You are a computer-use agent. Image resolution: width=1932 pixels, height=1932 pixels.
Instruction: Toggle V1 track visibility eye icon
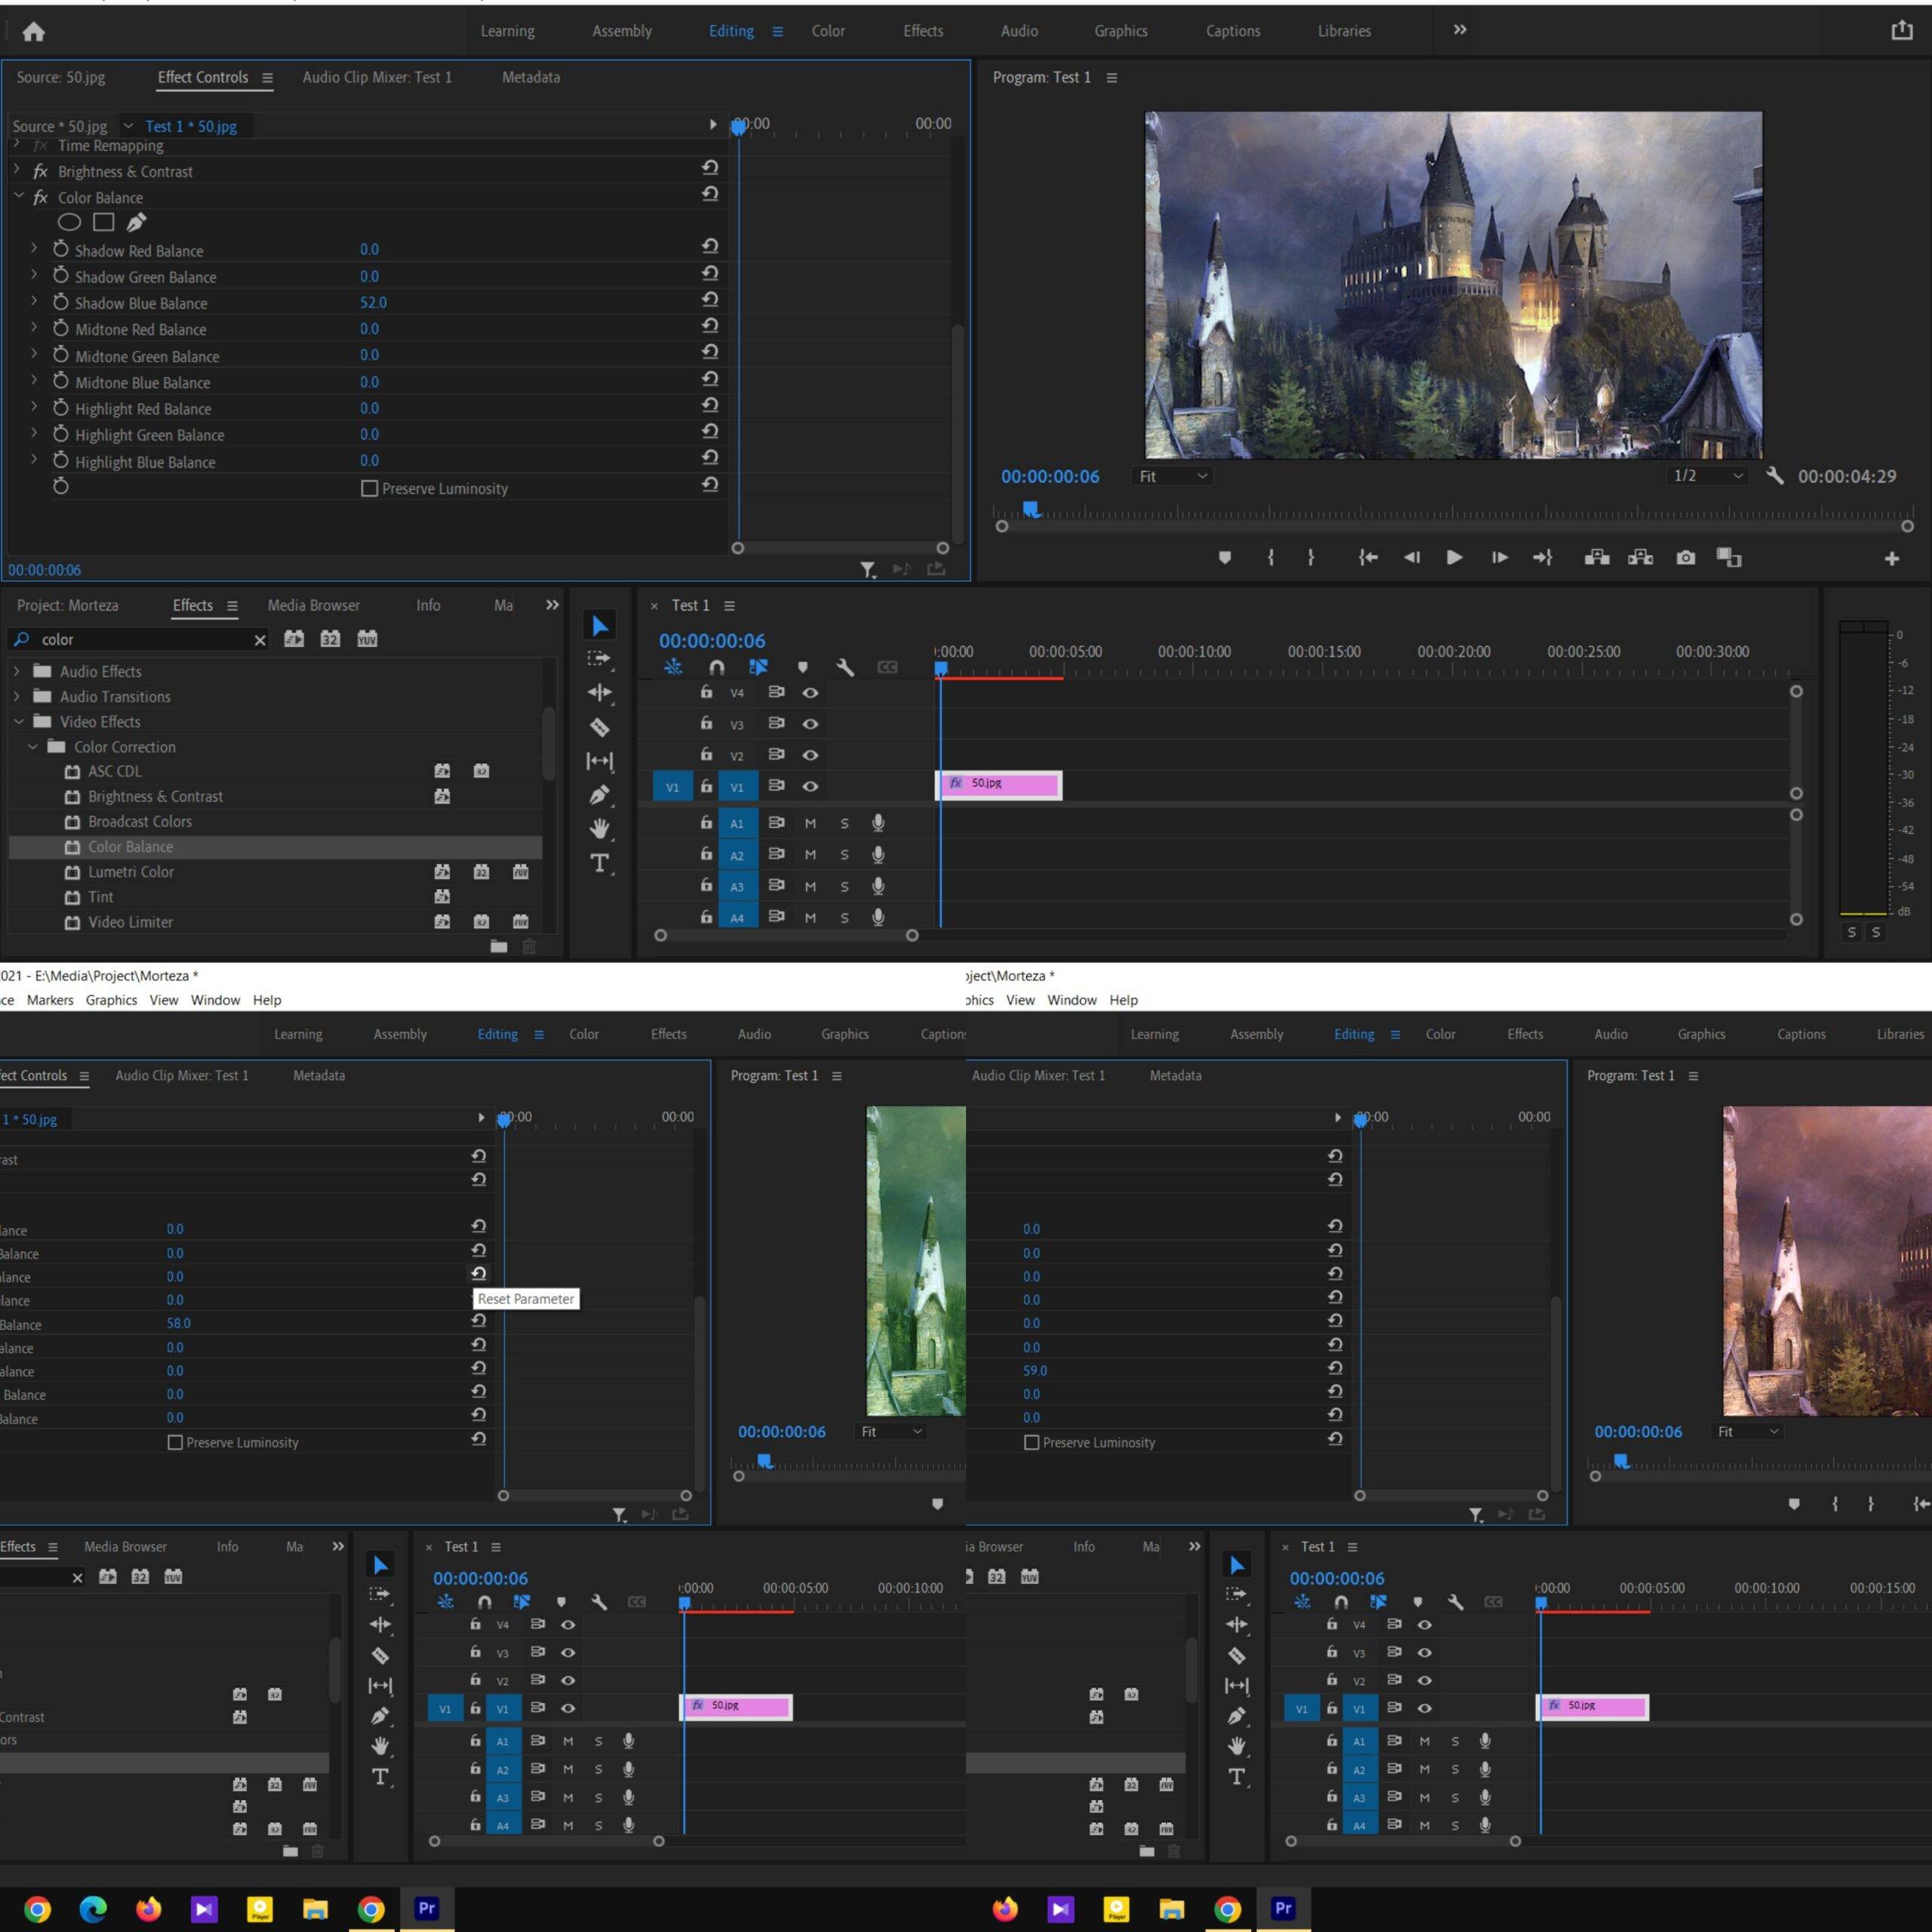[x=816, y=784]
